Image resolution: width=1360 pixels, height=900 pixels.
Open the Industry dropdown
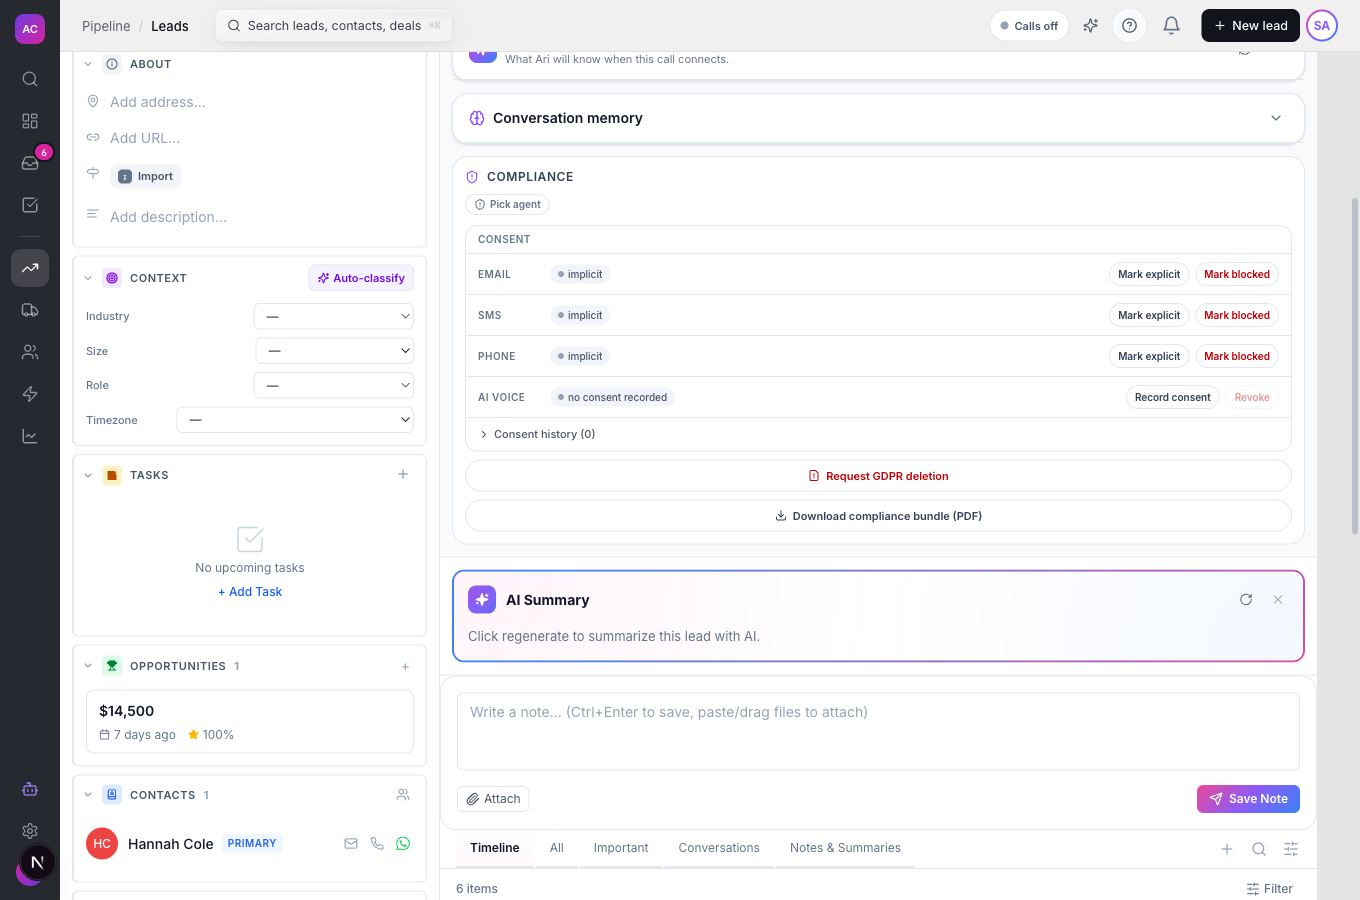click(334, 316)
